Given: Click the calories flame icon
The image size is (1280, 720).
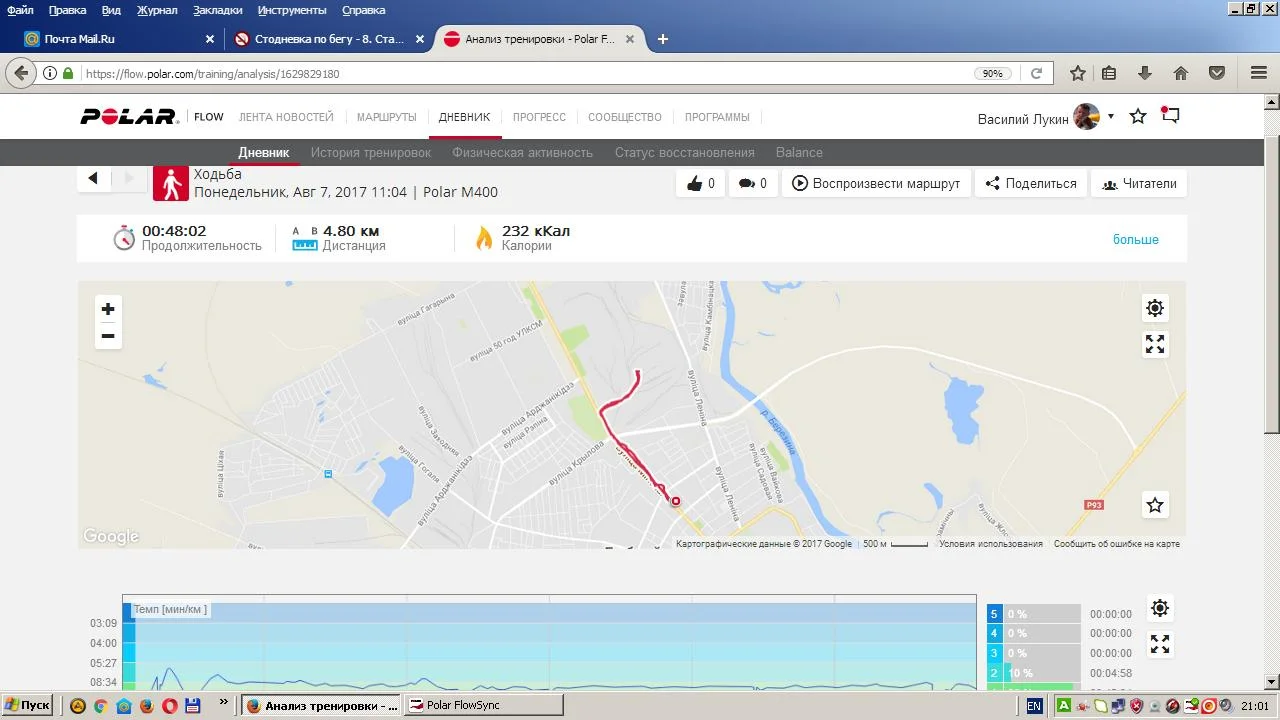Looking at the screenshot, I should click(484, 237).
